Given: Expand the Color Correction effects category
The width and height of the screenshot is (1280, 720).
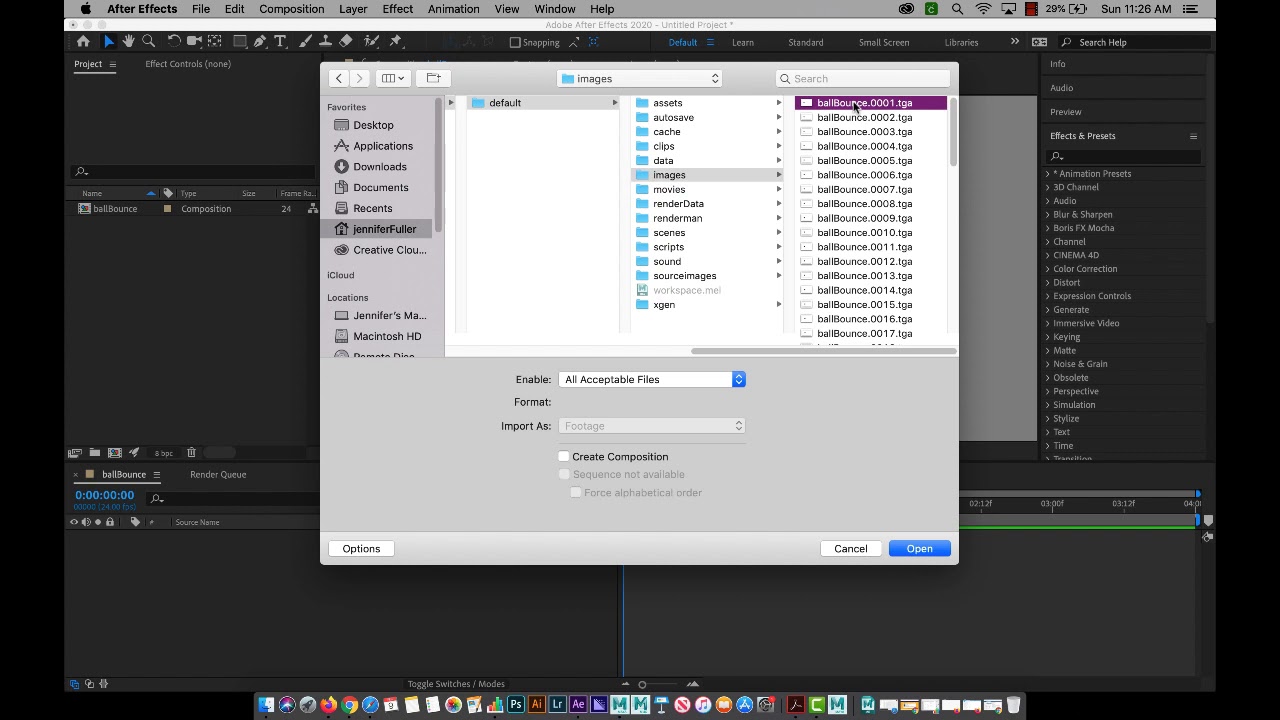Looking at the screenshot, I should [1048, 269].
